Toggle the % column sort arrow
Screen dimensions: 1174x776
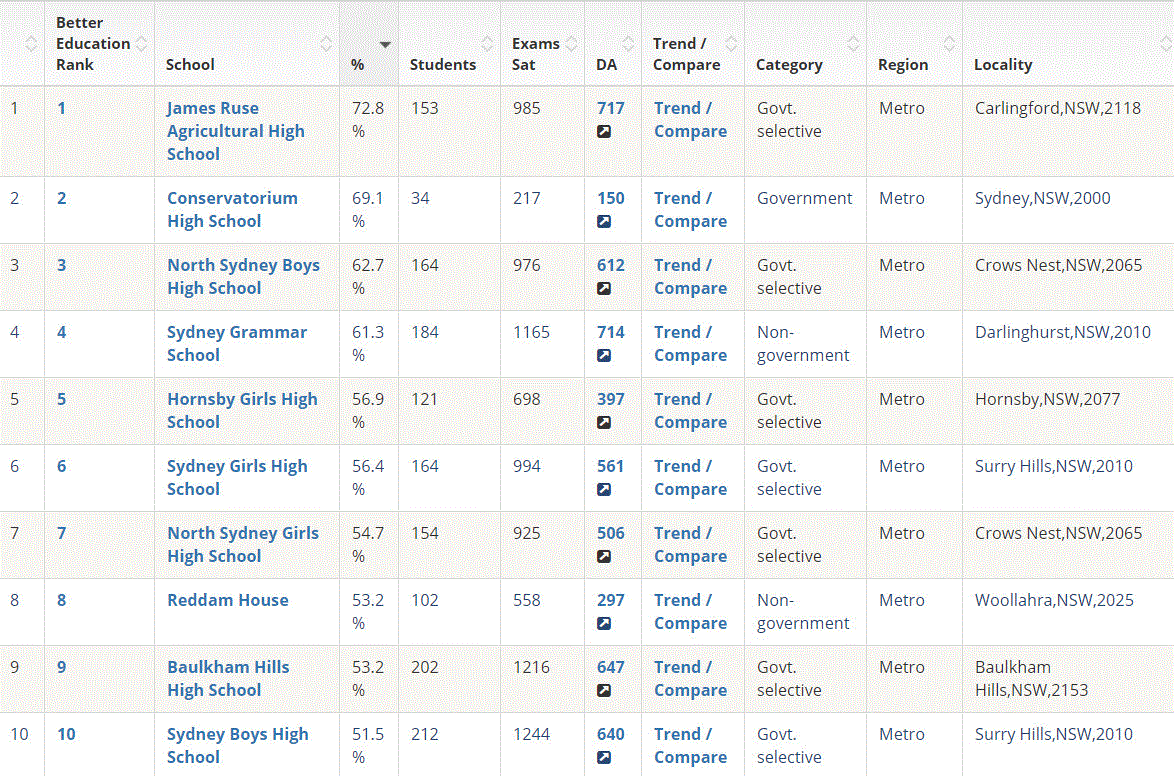[x=385, y=45]
